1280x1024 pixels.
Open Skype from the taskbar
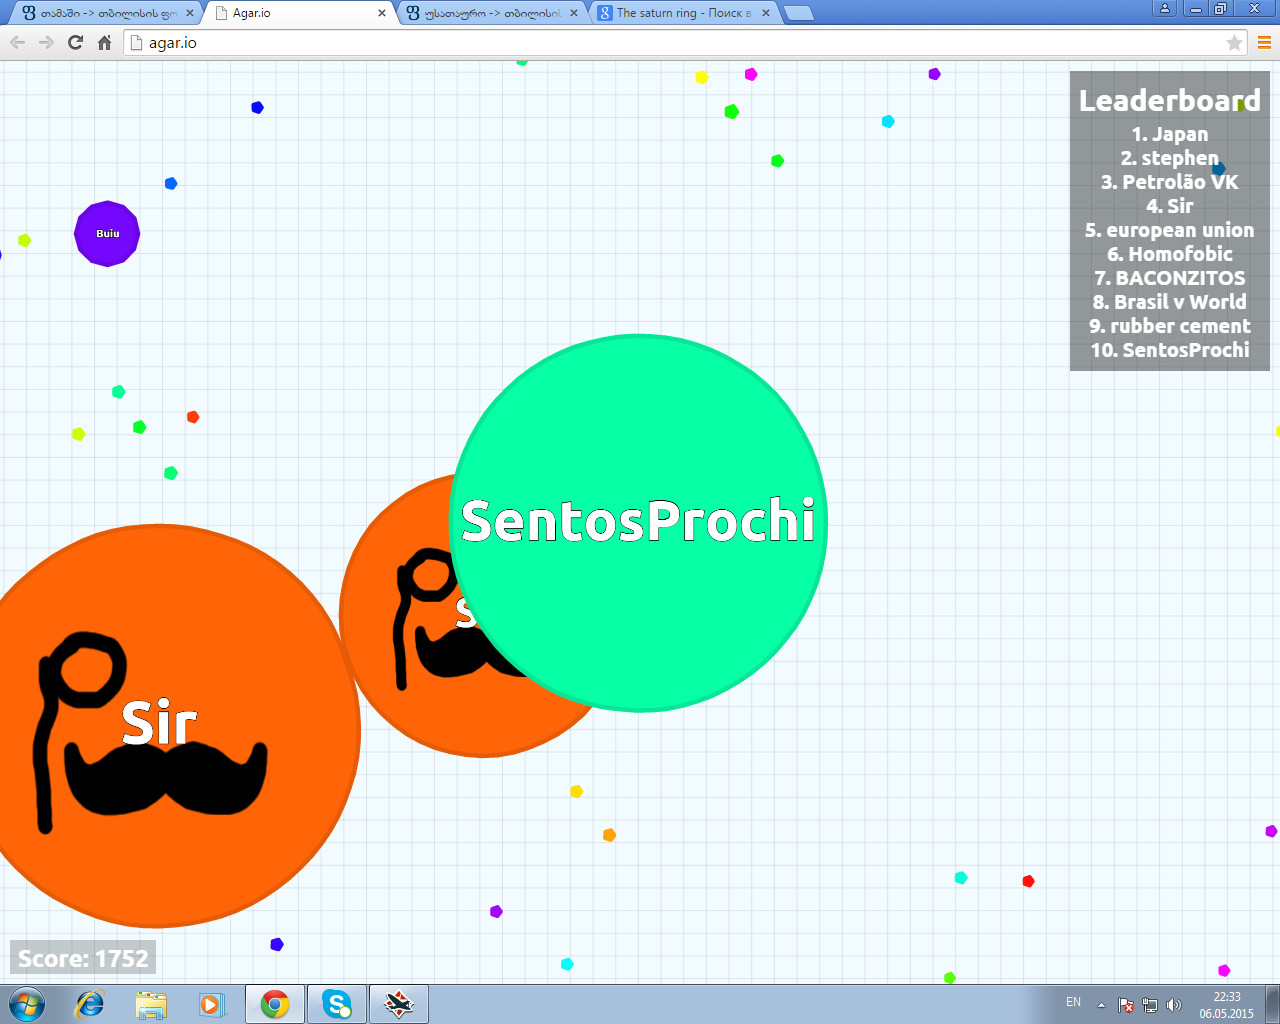pyautogui.click(x=337, y=1004)
